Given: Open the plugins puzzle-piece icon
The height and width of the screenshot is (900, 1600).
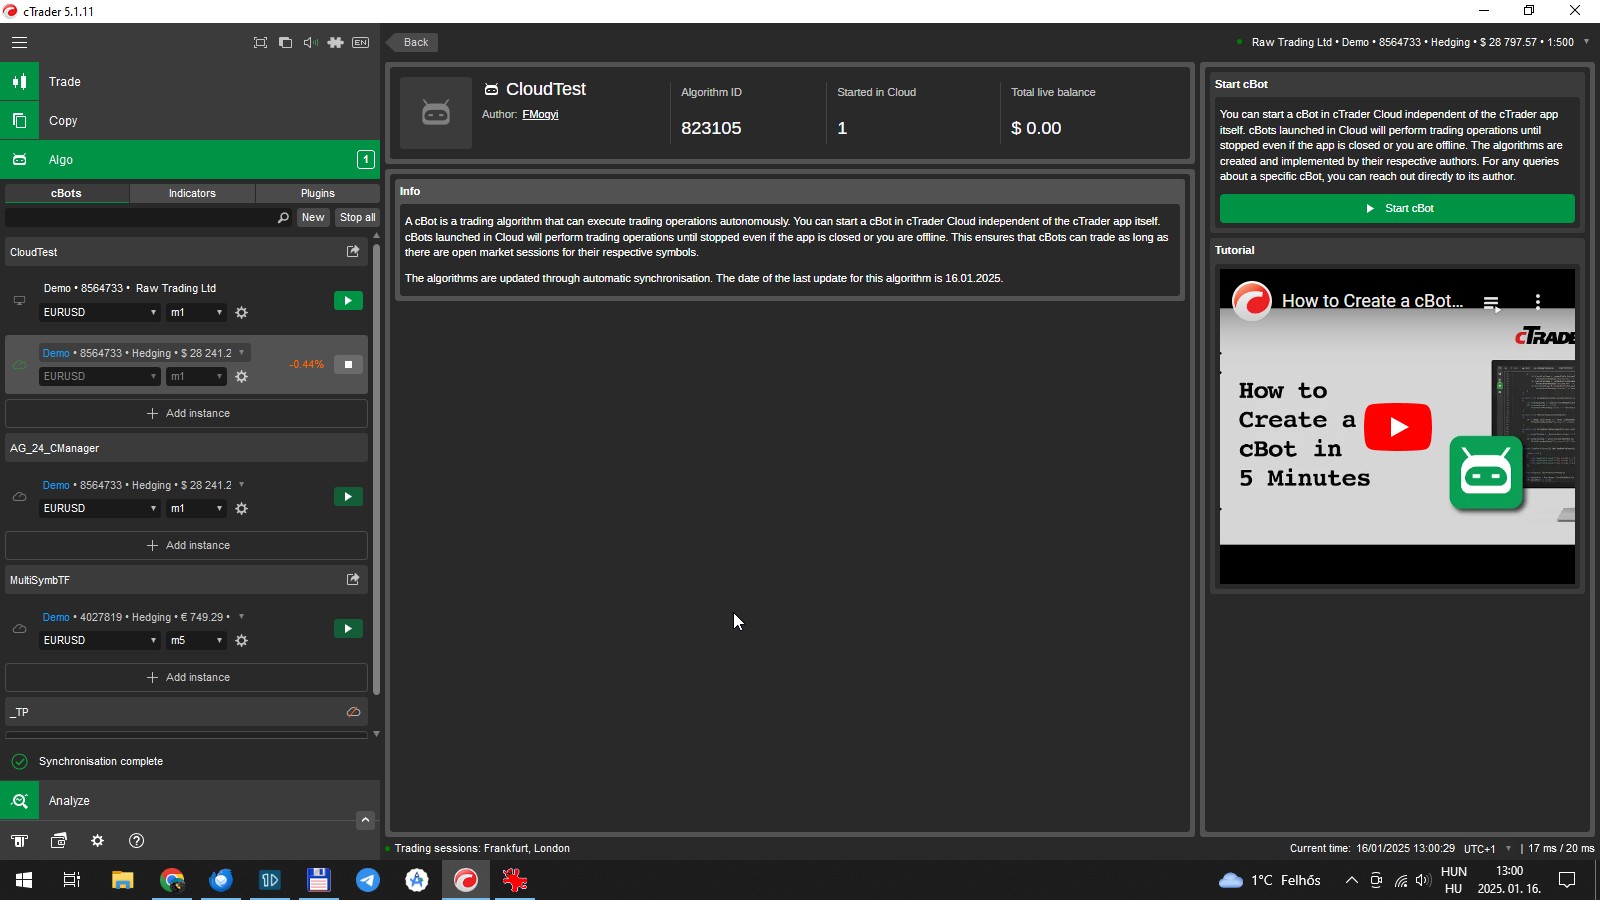Looking at the screenshot, I should click(x=335, y=42).
